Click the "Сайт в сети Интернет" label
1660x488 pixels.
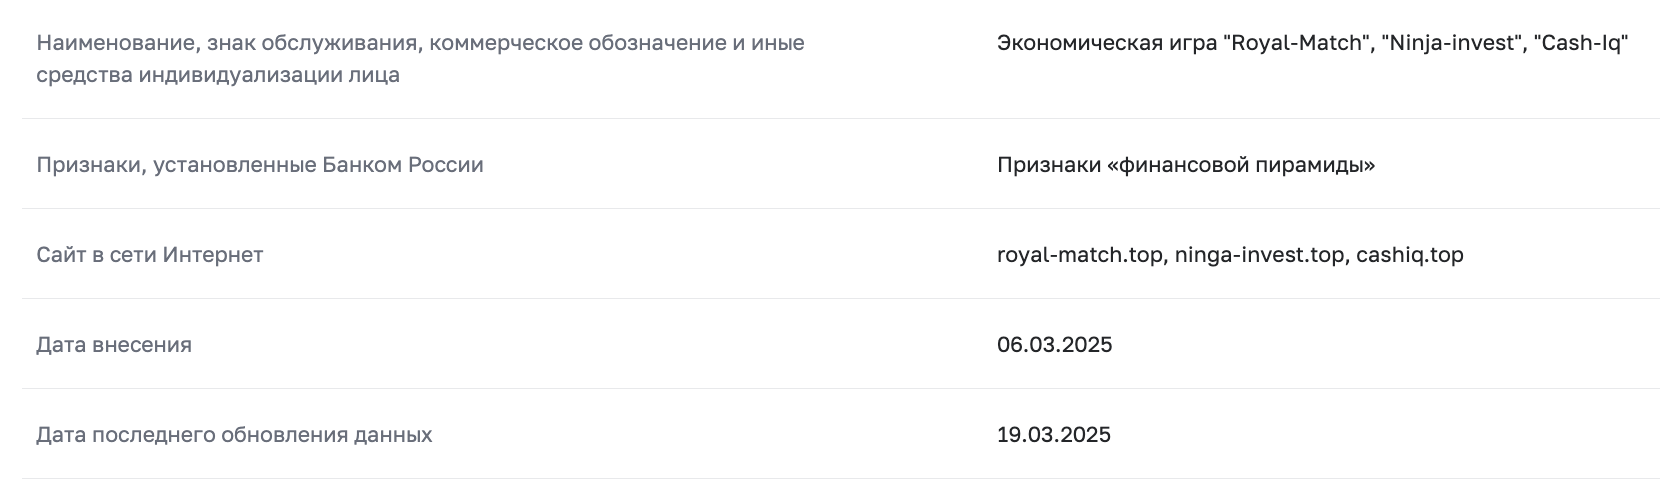pyautogui.click(x=150, y=254)
